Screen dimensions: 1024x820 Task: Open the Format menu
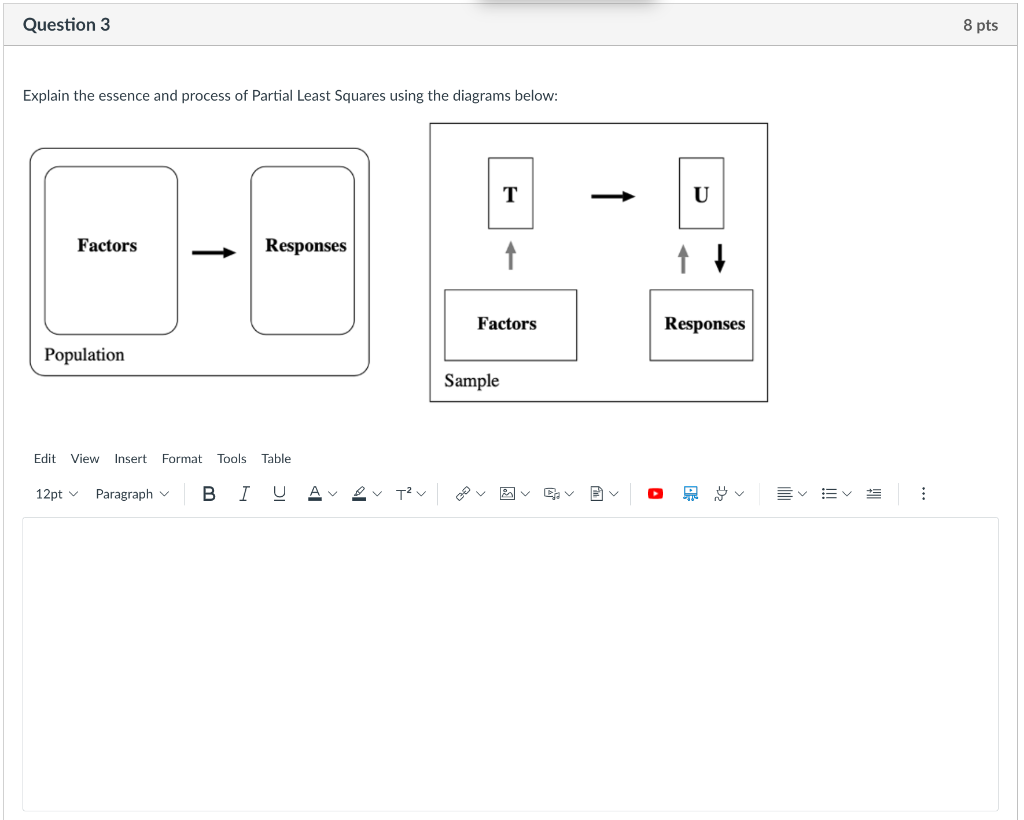[x=181, y=458]
